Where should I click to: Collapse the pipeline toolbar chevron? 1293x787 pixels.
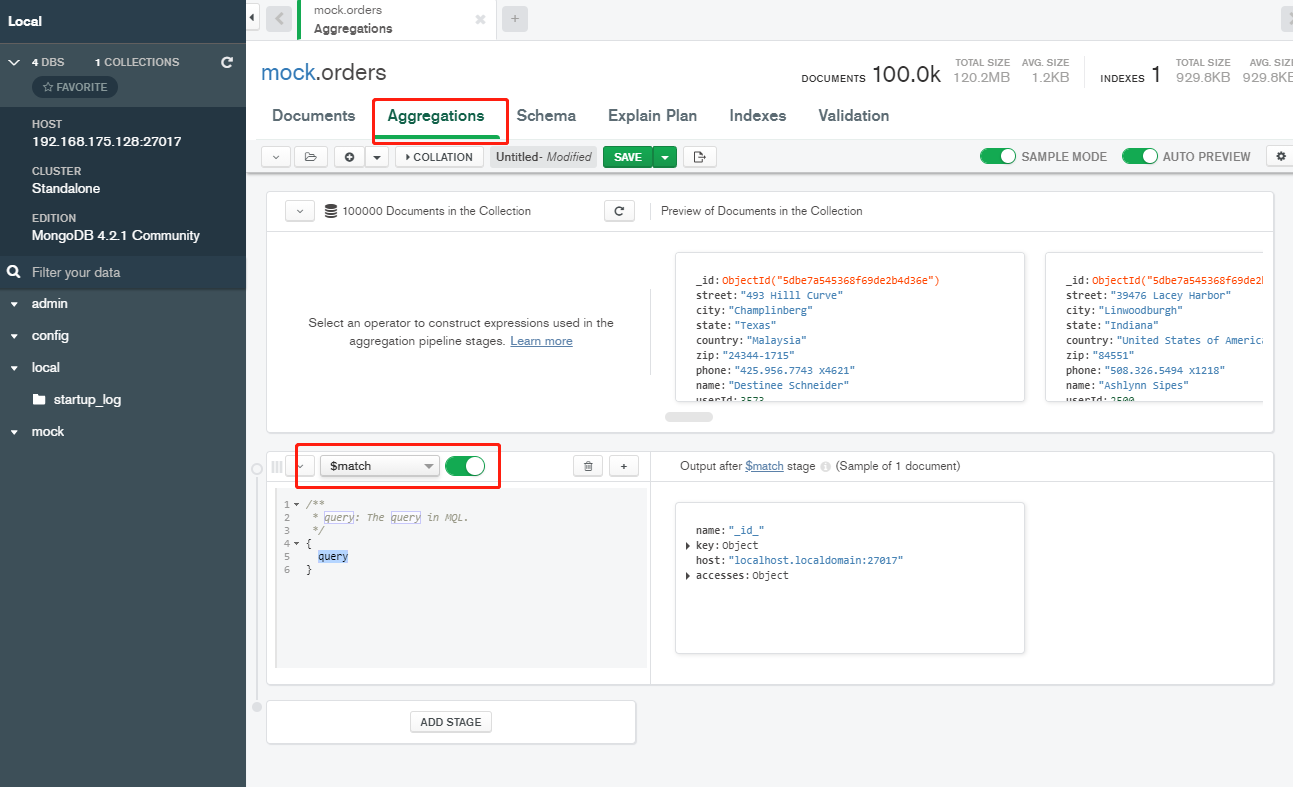coord(276,157)
